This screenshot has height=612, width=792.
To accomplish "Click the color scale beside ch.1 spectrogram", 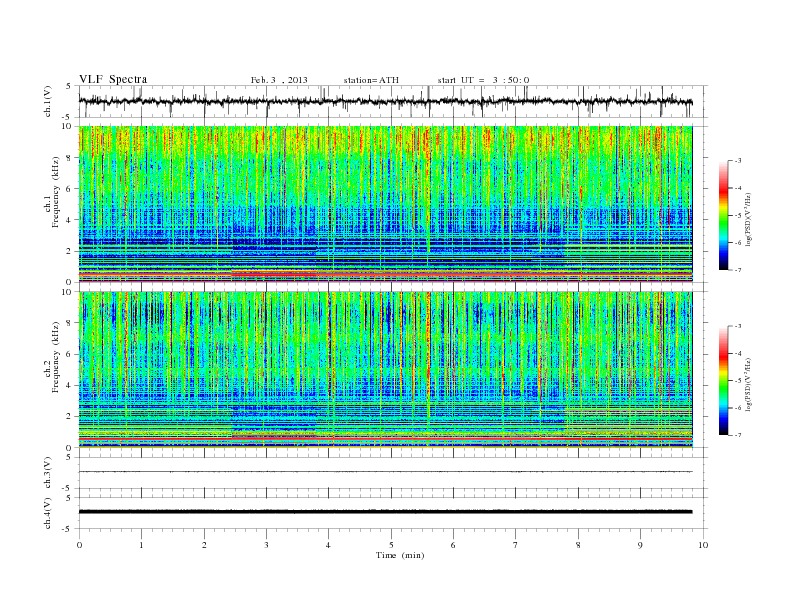I will tap(724, 215).
